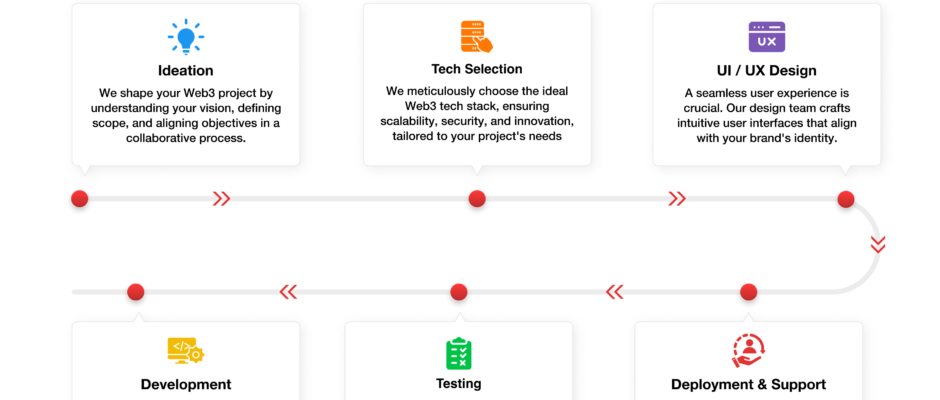
Task: Click the purple UX window icon
Action: pyautogui.click(x=767, y=37)
